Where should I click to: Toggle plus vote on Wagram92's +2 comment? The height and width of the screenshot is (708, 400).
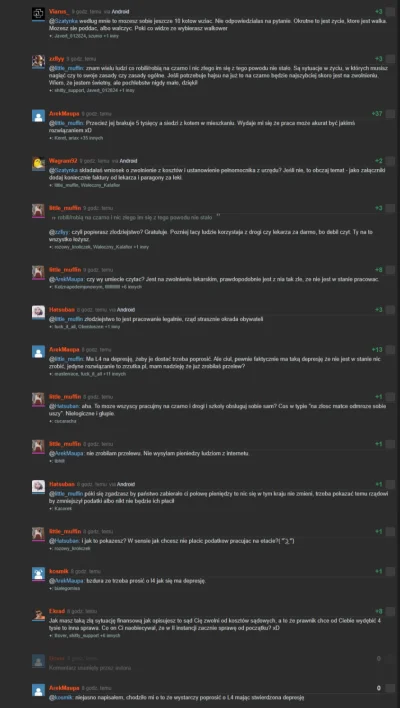pyautogui.click(x=391, y=161)
